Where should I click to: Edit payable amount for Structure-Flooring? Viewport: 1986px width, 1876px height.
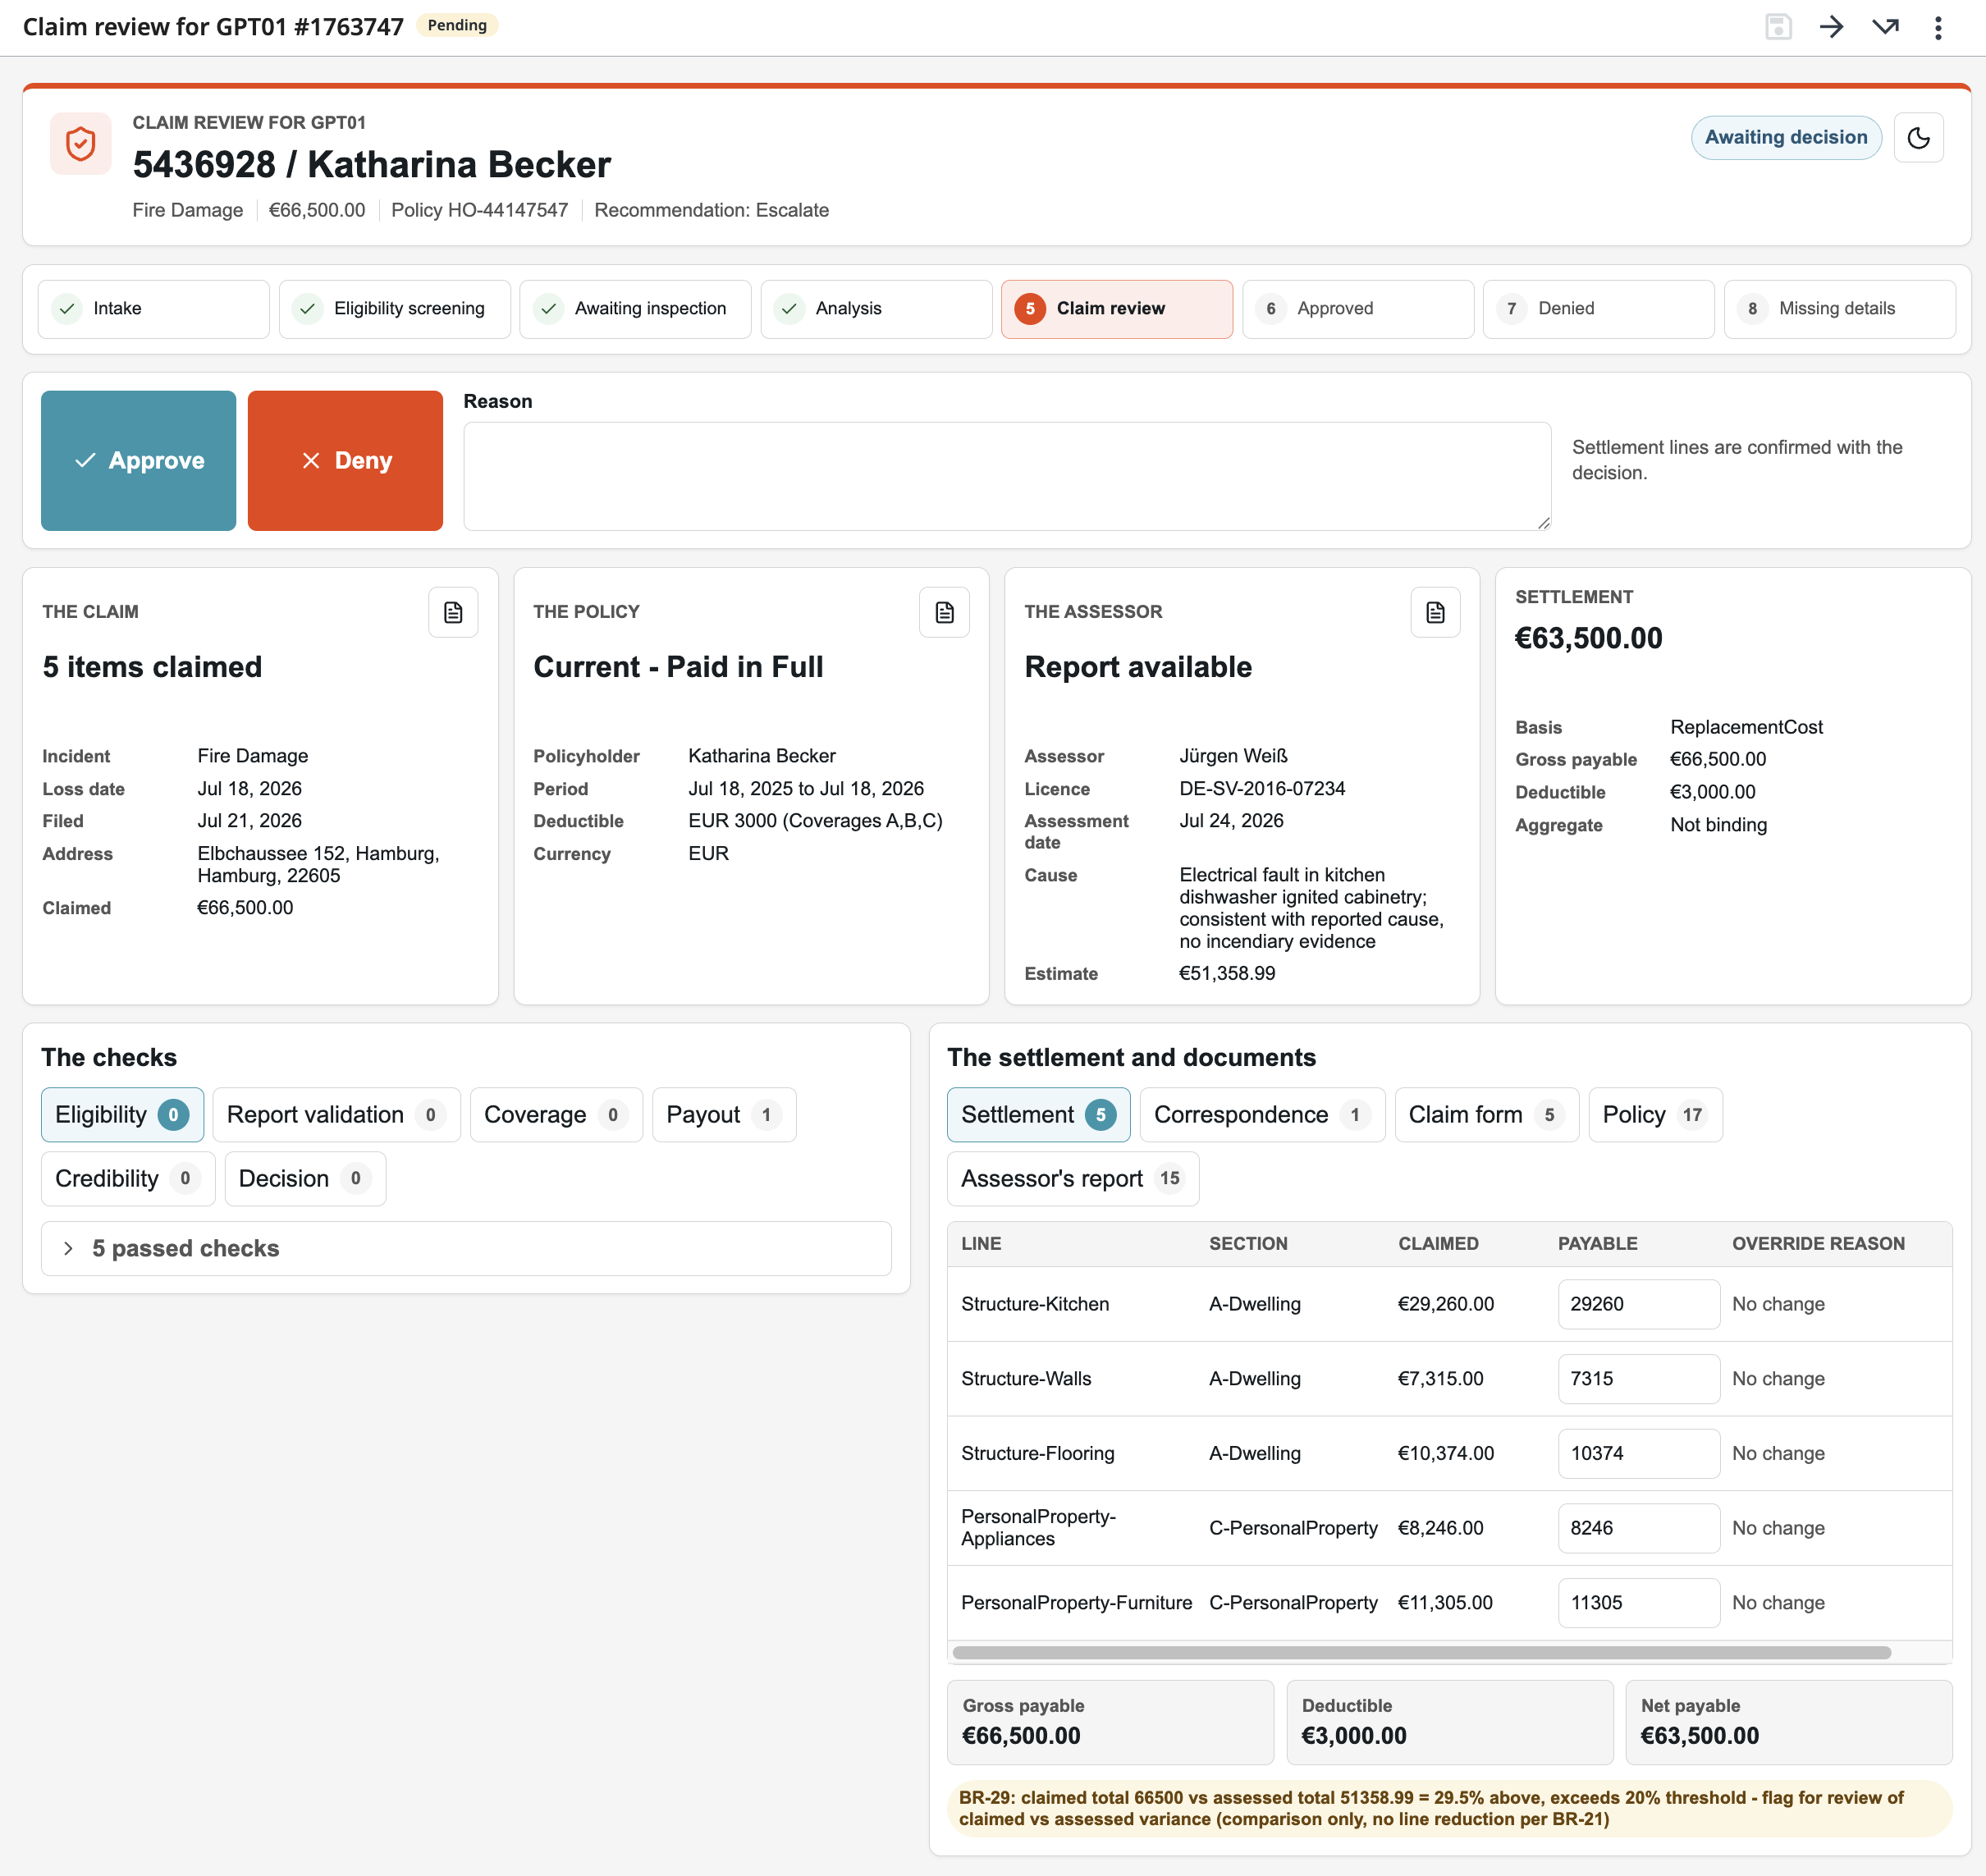pyautogui.click(x=1638, y=1453)
